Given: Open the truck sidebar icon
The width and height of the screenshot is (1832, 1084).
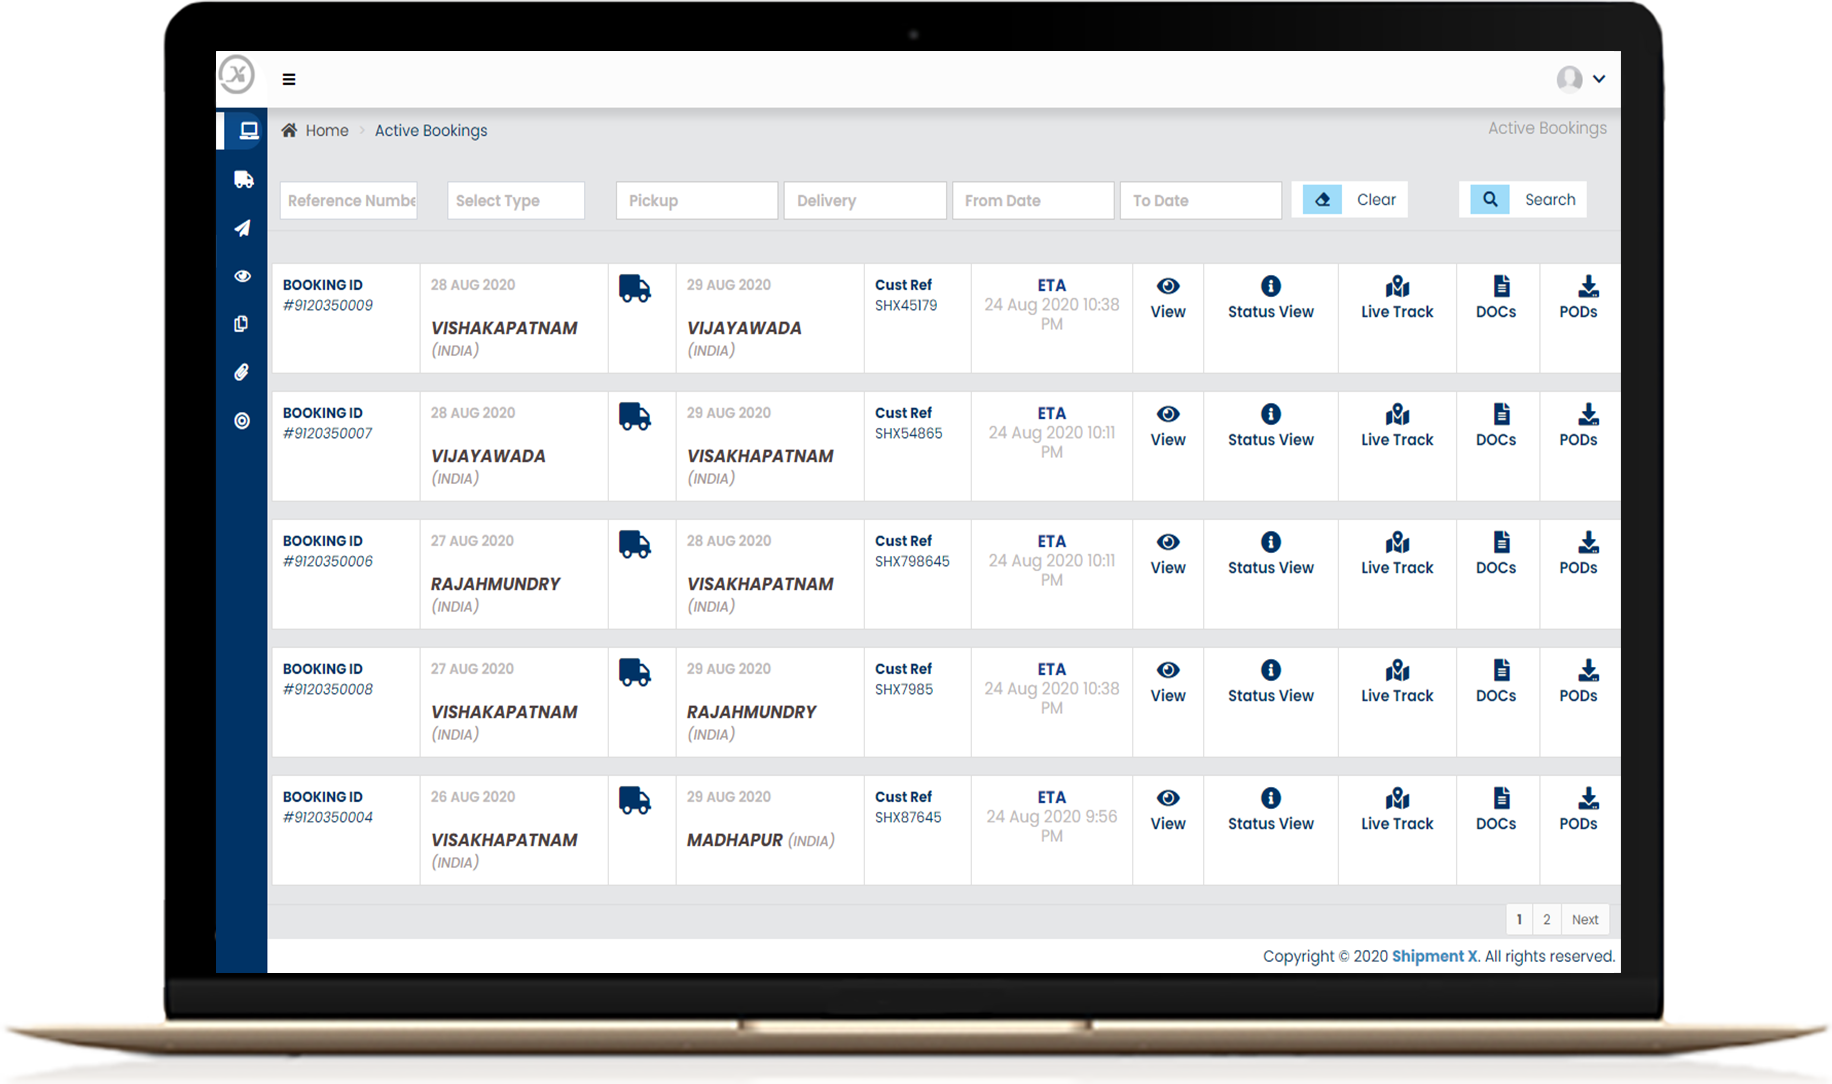Looking at the screenshot, I should click(243, 180).
